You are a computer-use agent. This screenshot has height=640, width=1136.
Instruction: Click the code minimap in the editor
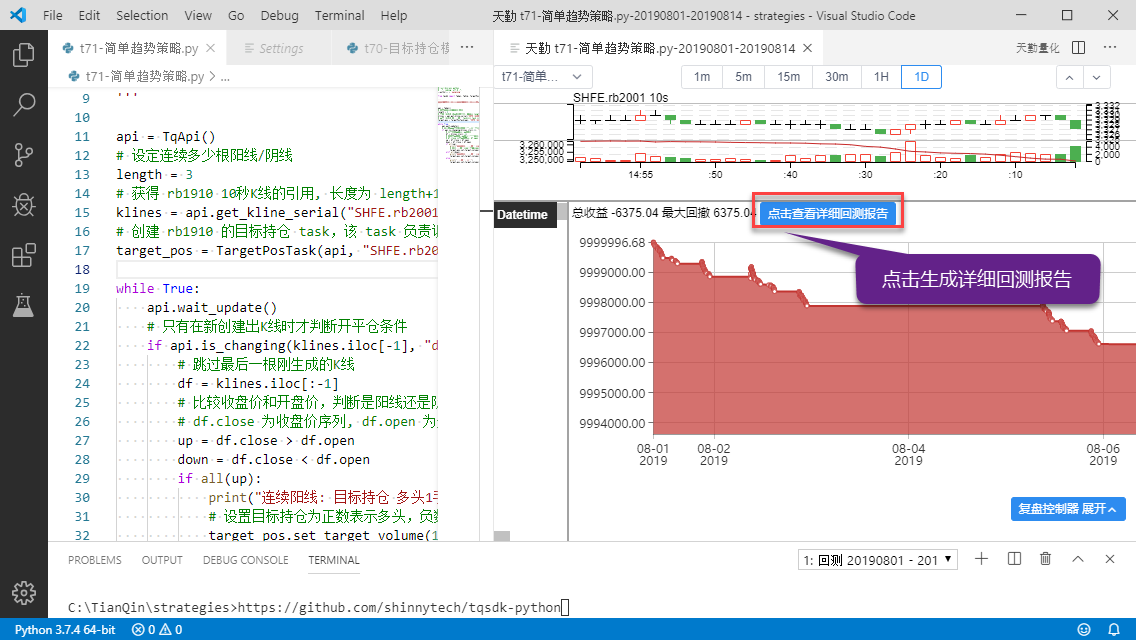(x=458, y=125)
